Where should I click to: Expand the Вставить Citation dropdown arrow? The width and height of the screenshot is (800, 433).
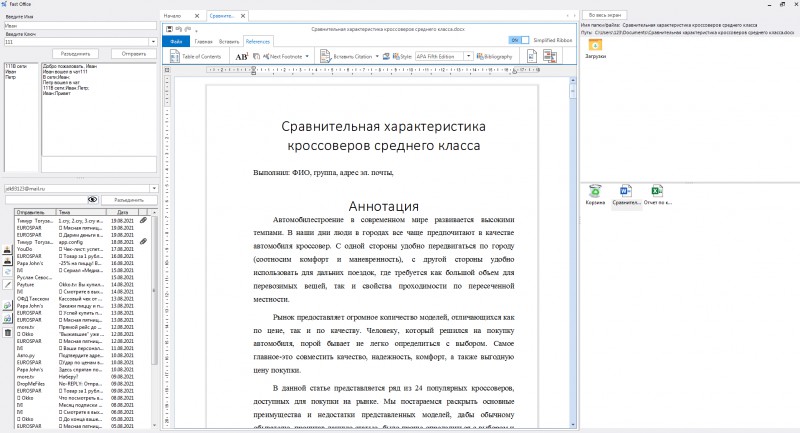[377, 56]
